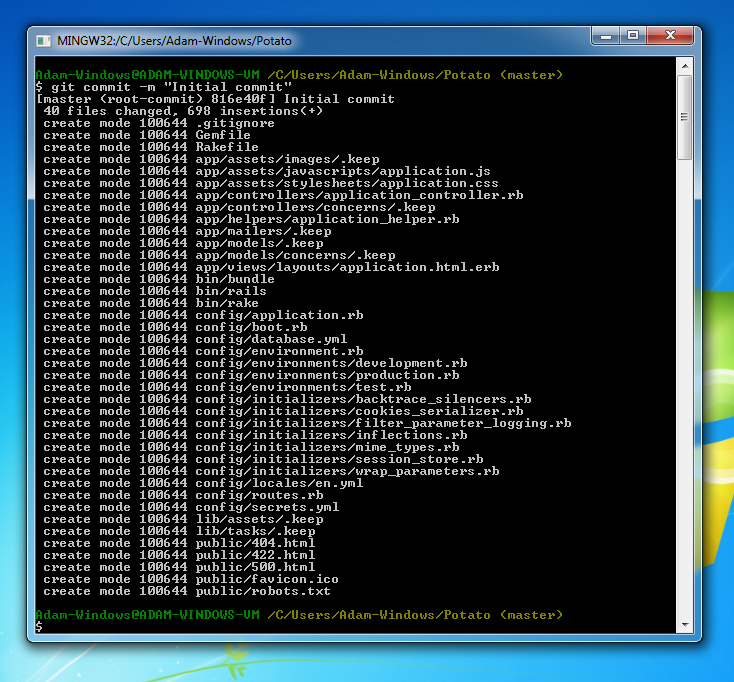The width and height of the screenshot is (734, 682).
Task: Open the MINGW32 console window icon menu
Action: point(43,41)
